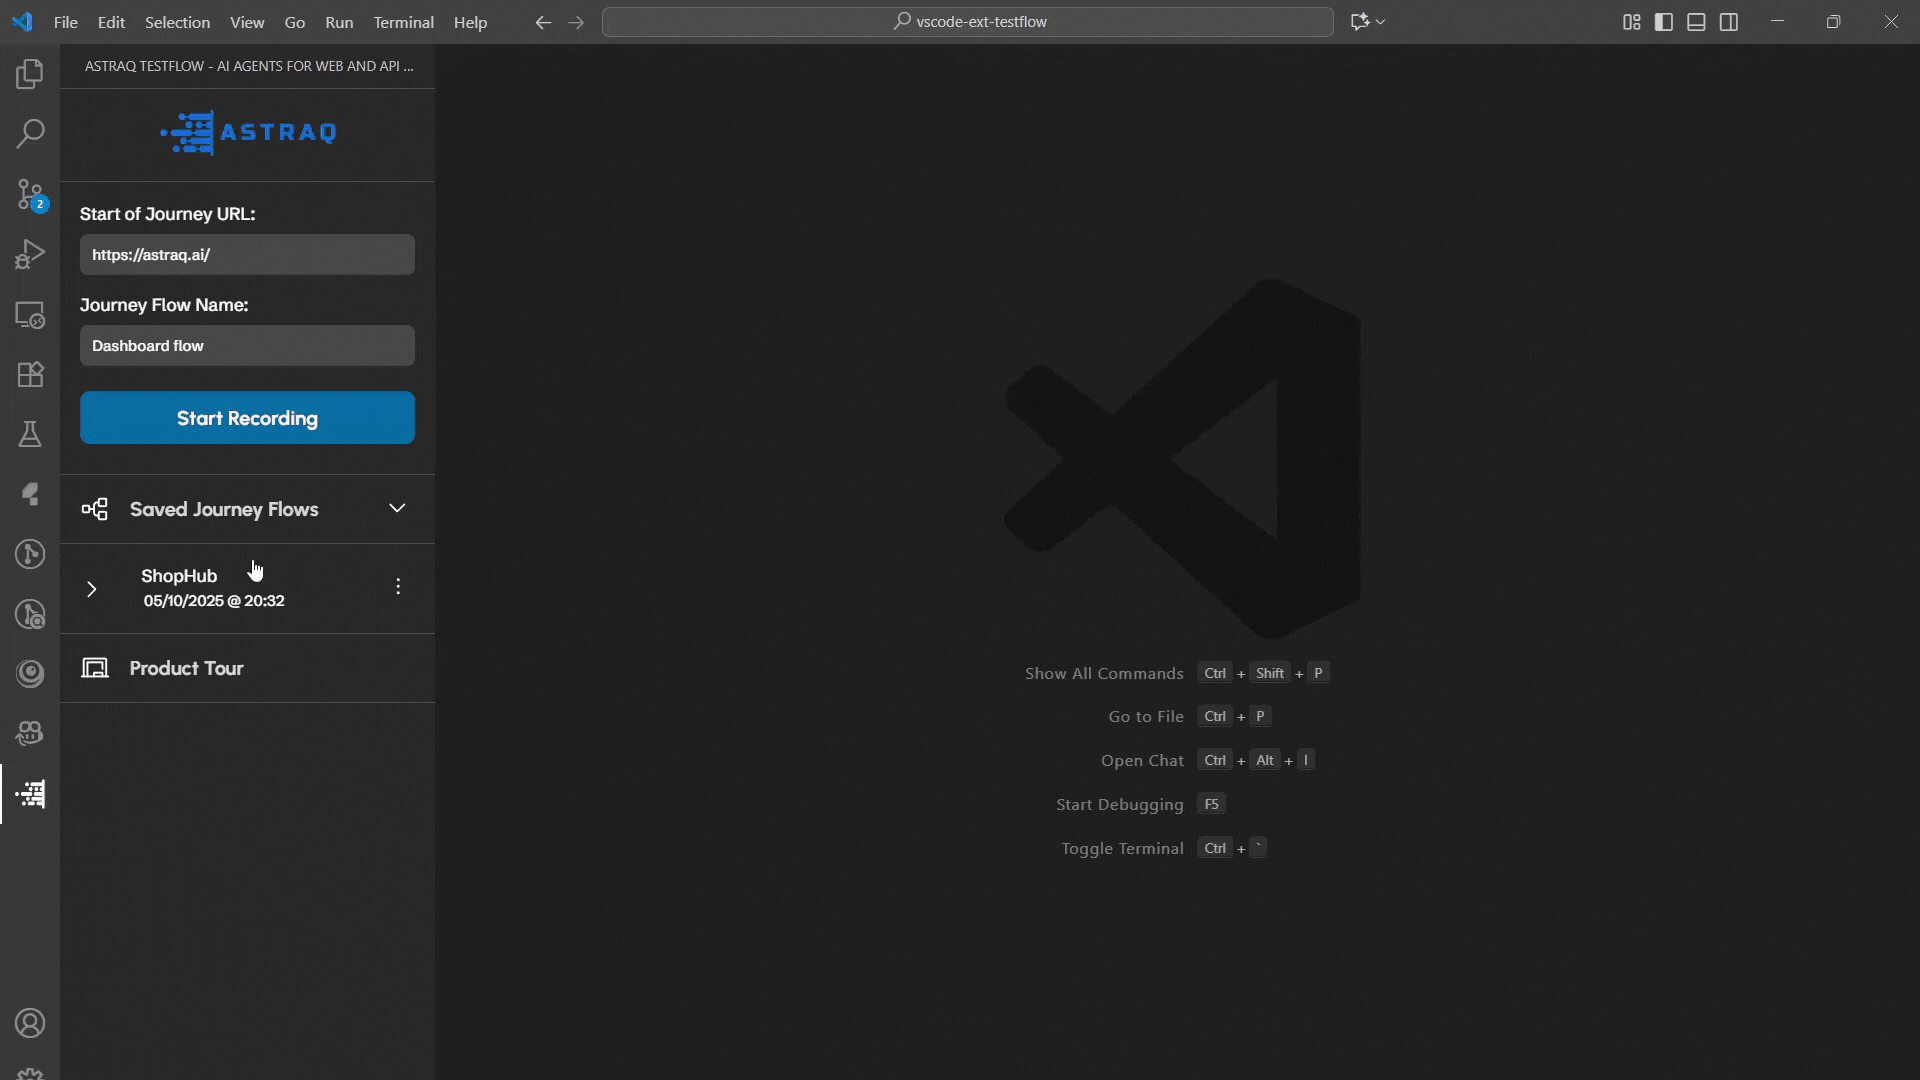
Task: Open the Run and Debug view
Action: click(30, 254)
